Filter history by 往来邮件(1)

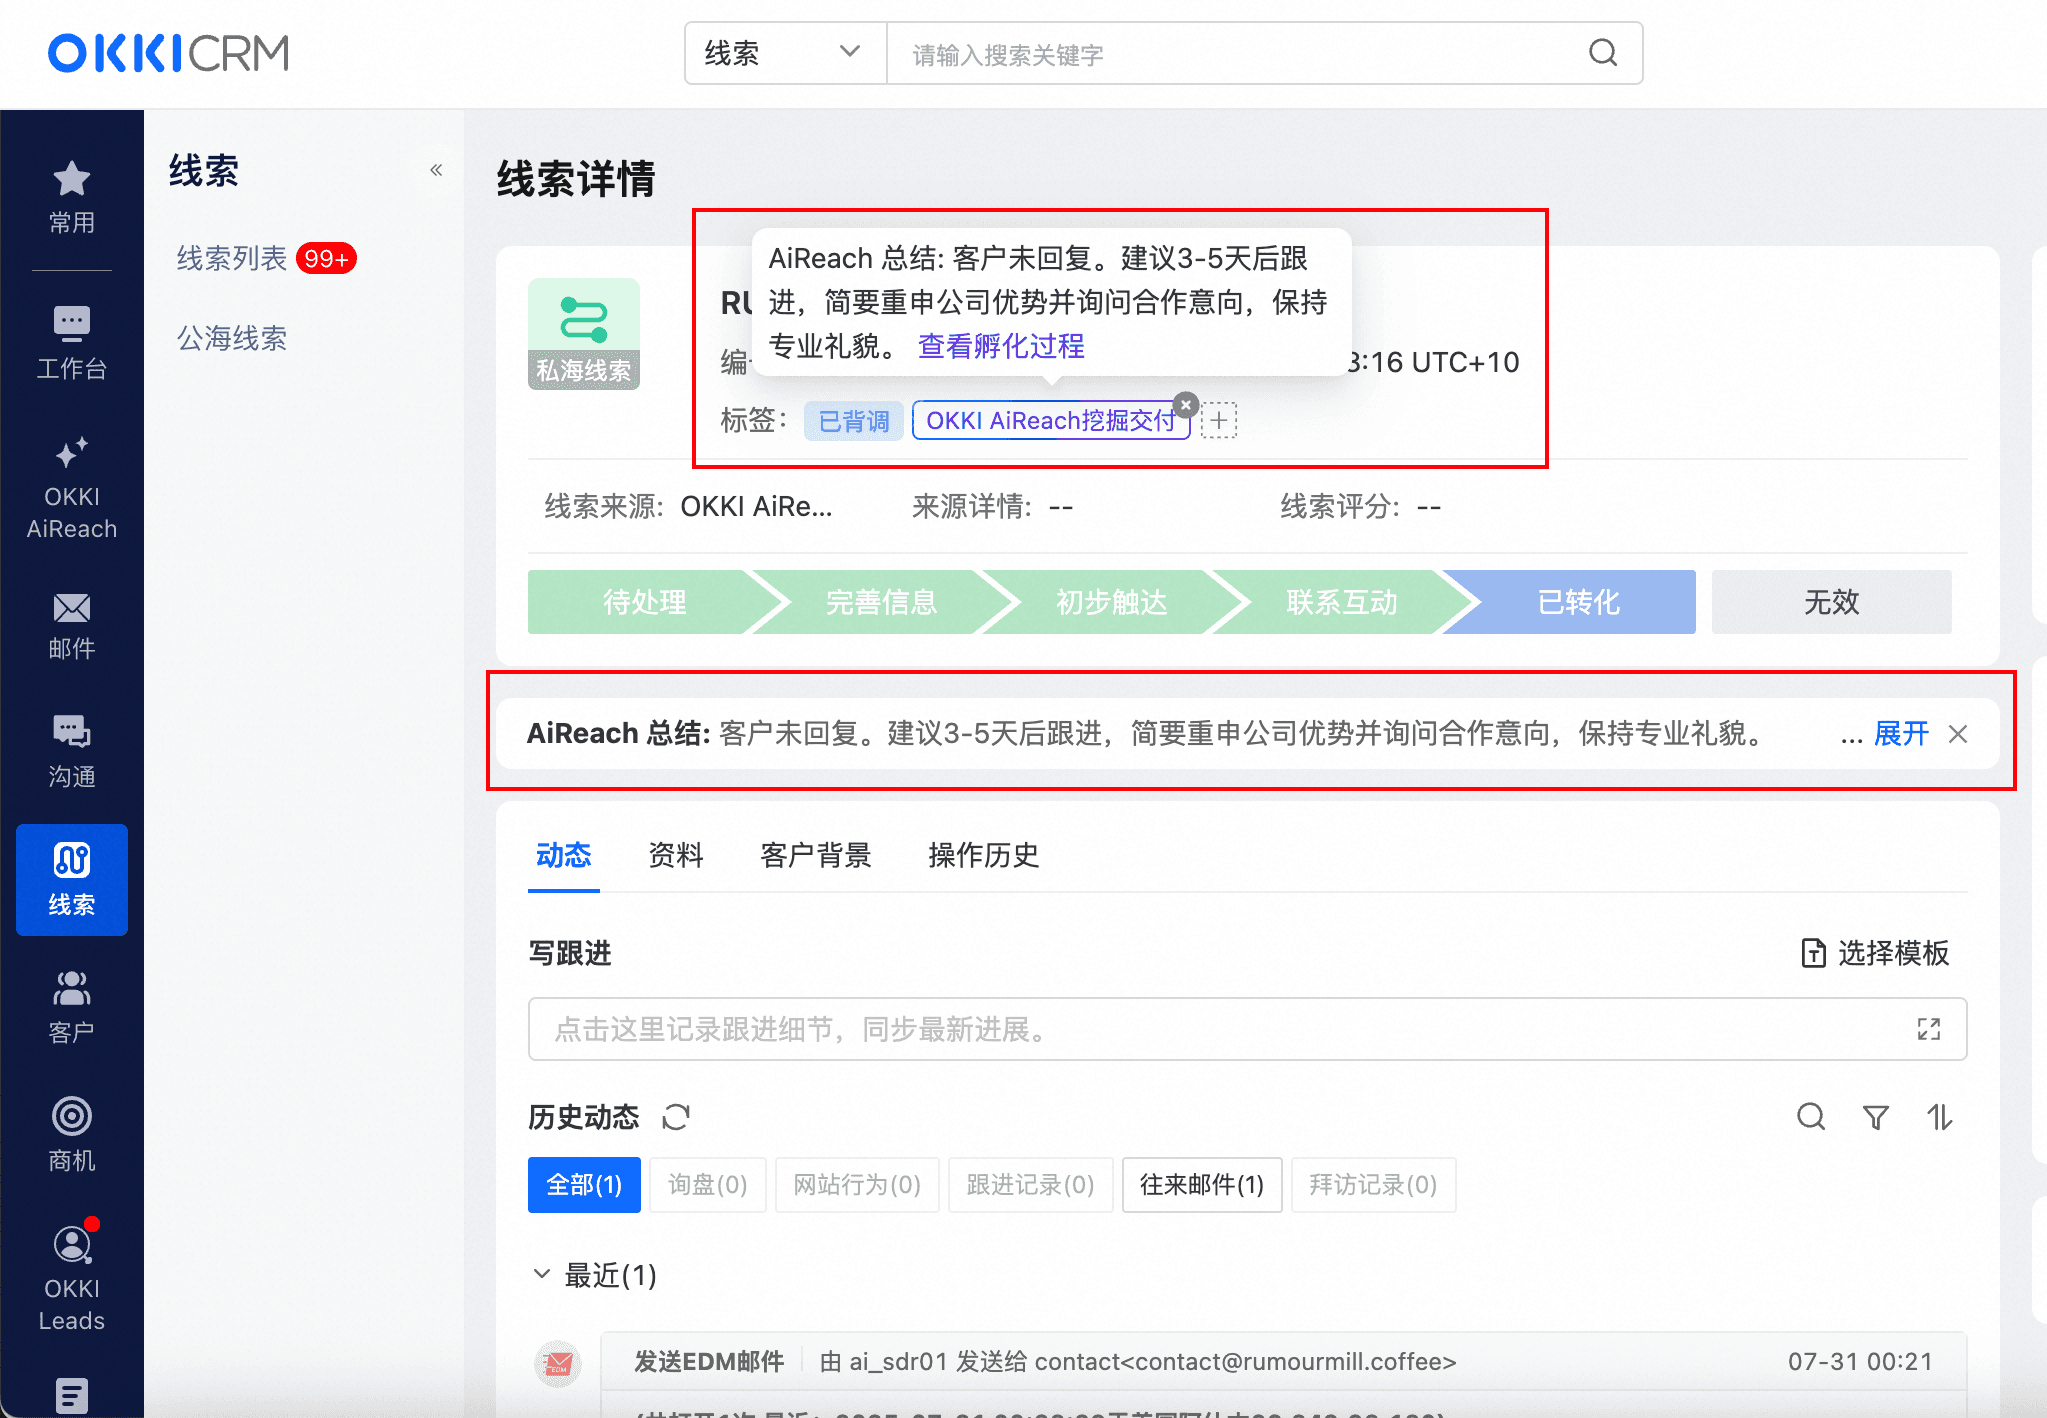tap(1201, 1185)
